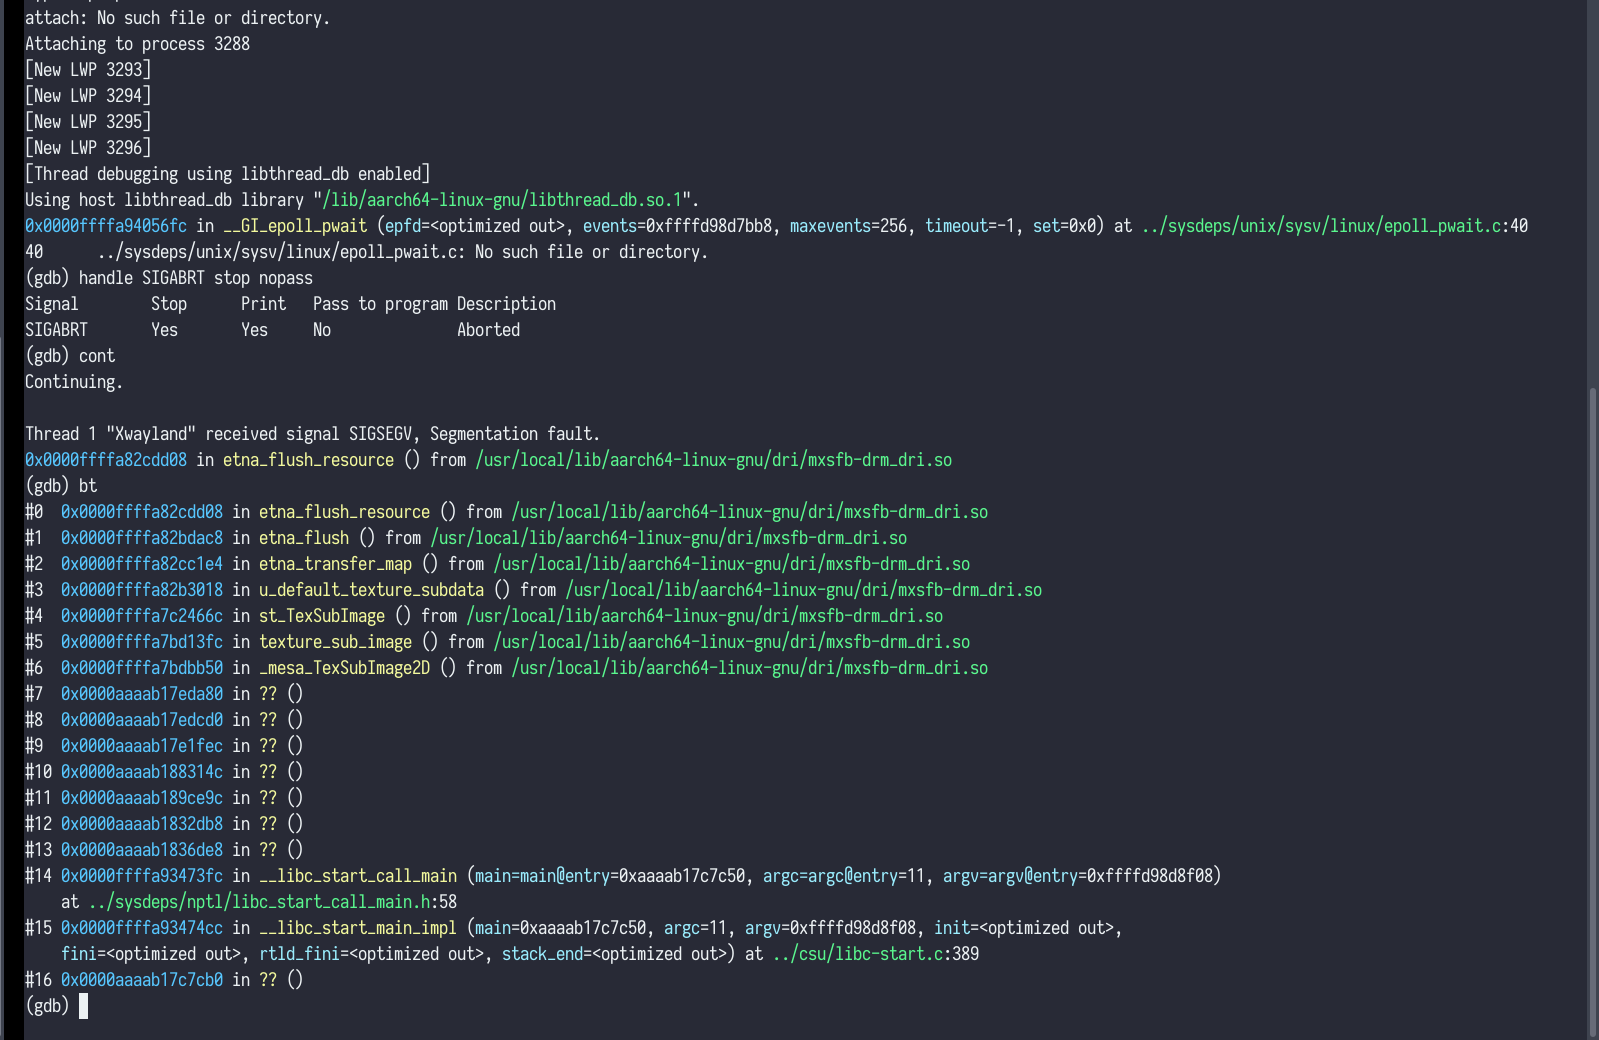Click 'texture_sub_image' in frame #5
This screenshot has height=1040, width=1599.
tap(335, 642)
